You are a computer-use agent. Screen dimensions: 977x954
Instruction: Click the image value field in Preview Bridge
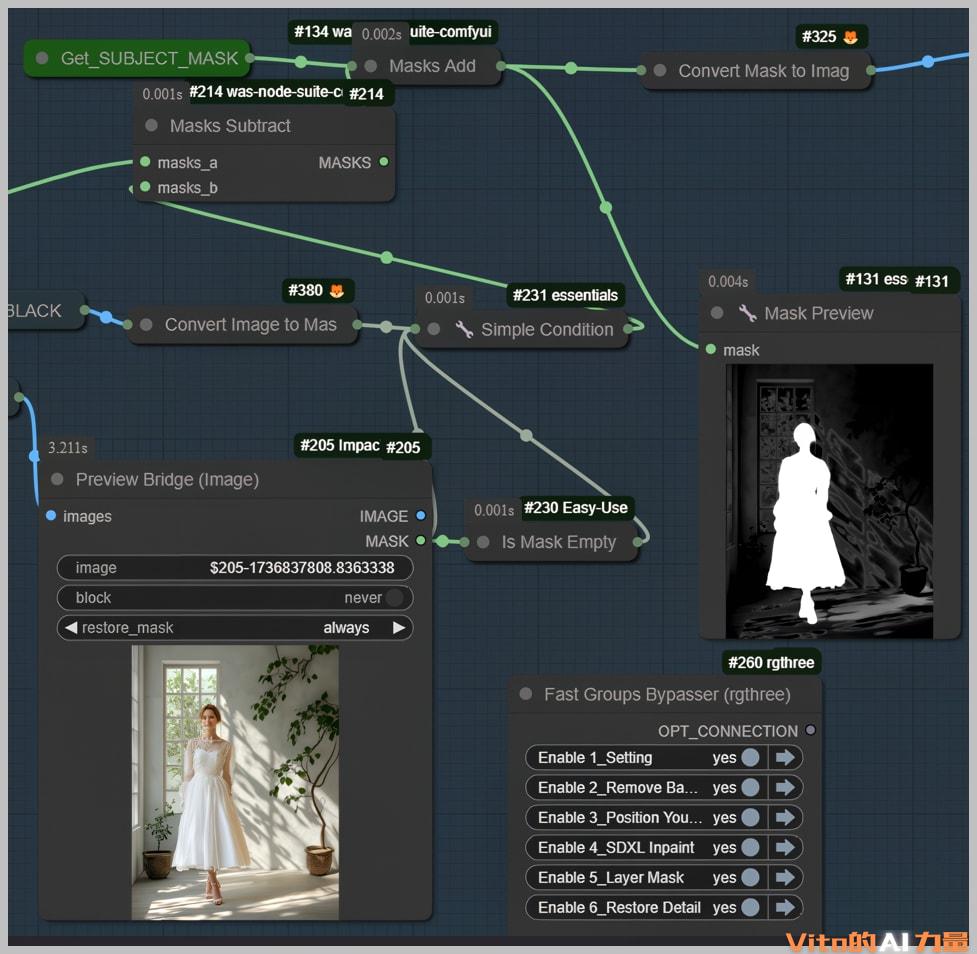pyautogui.click(x=235, y=568)
